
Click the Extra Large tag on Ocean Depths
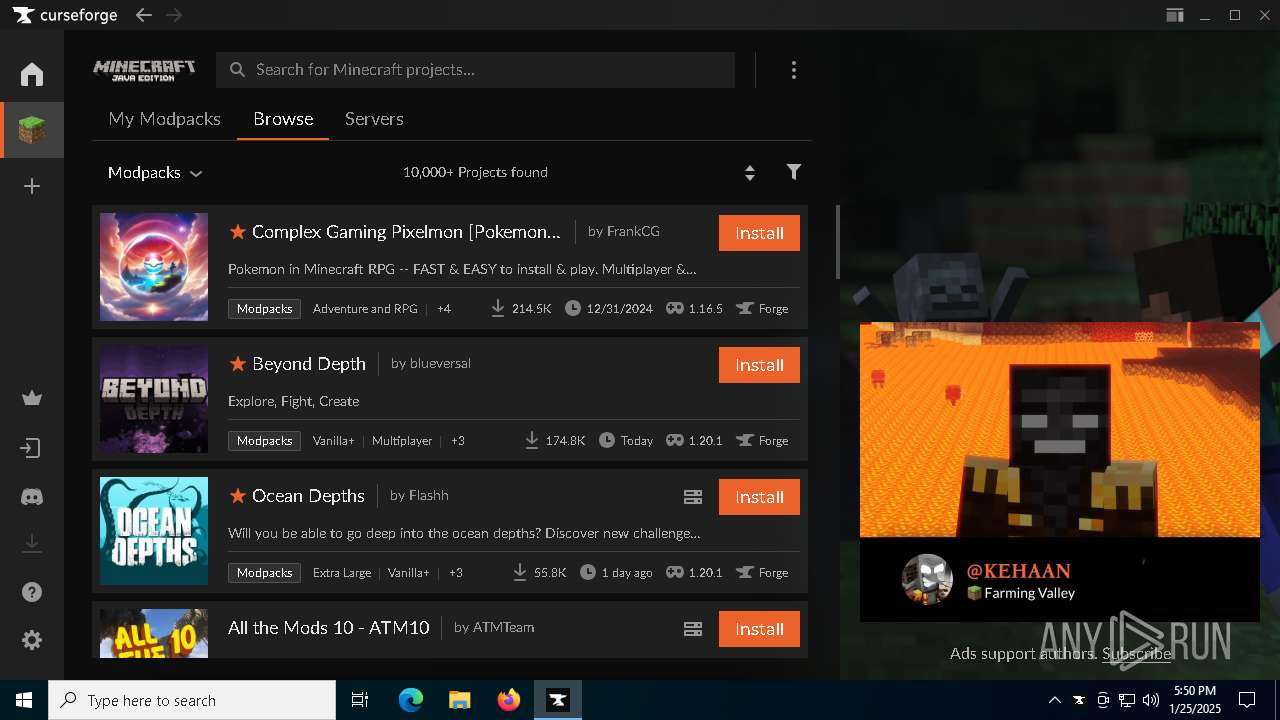click(342, 573)
